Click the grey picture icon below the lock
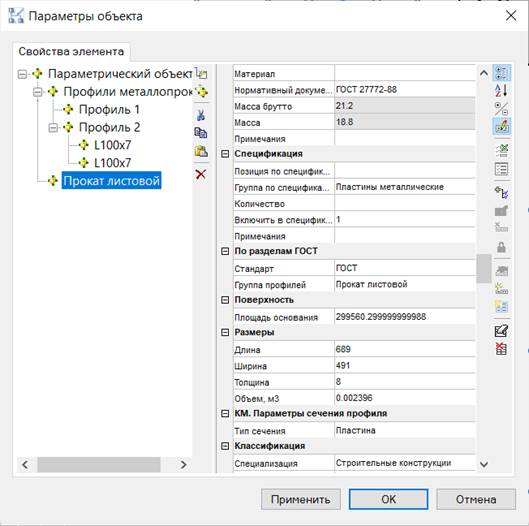Viewport: 529px width, 526px height. pyautogui.click(x=501, y=270)
